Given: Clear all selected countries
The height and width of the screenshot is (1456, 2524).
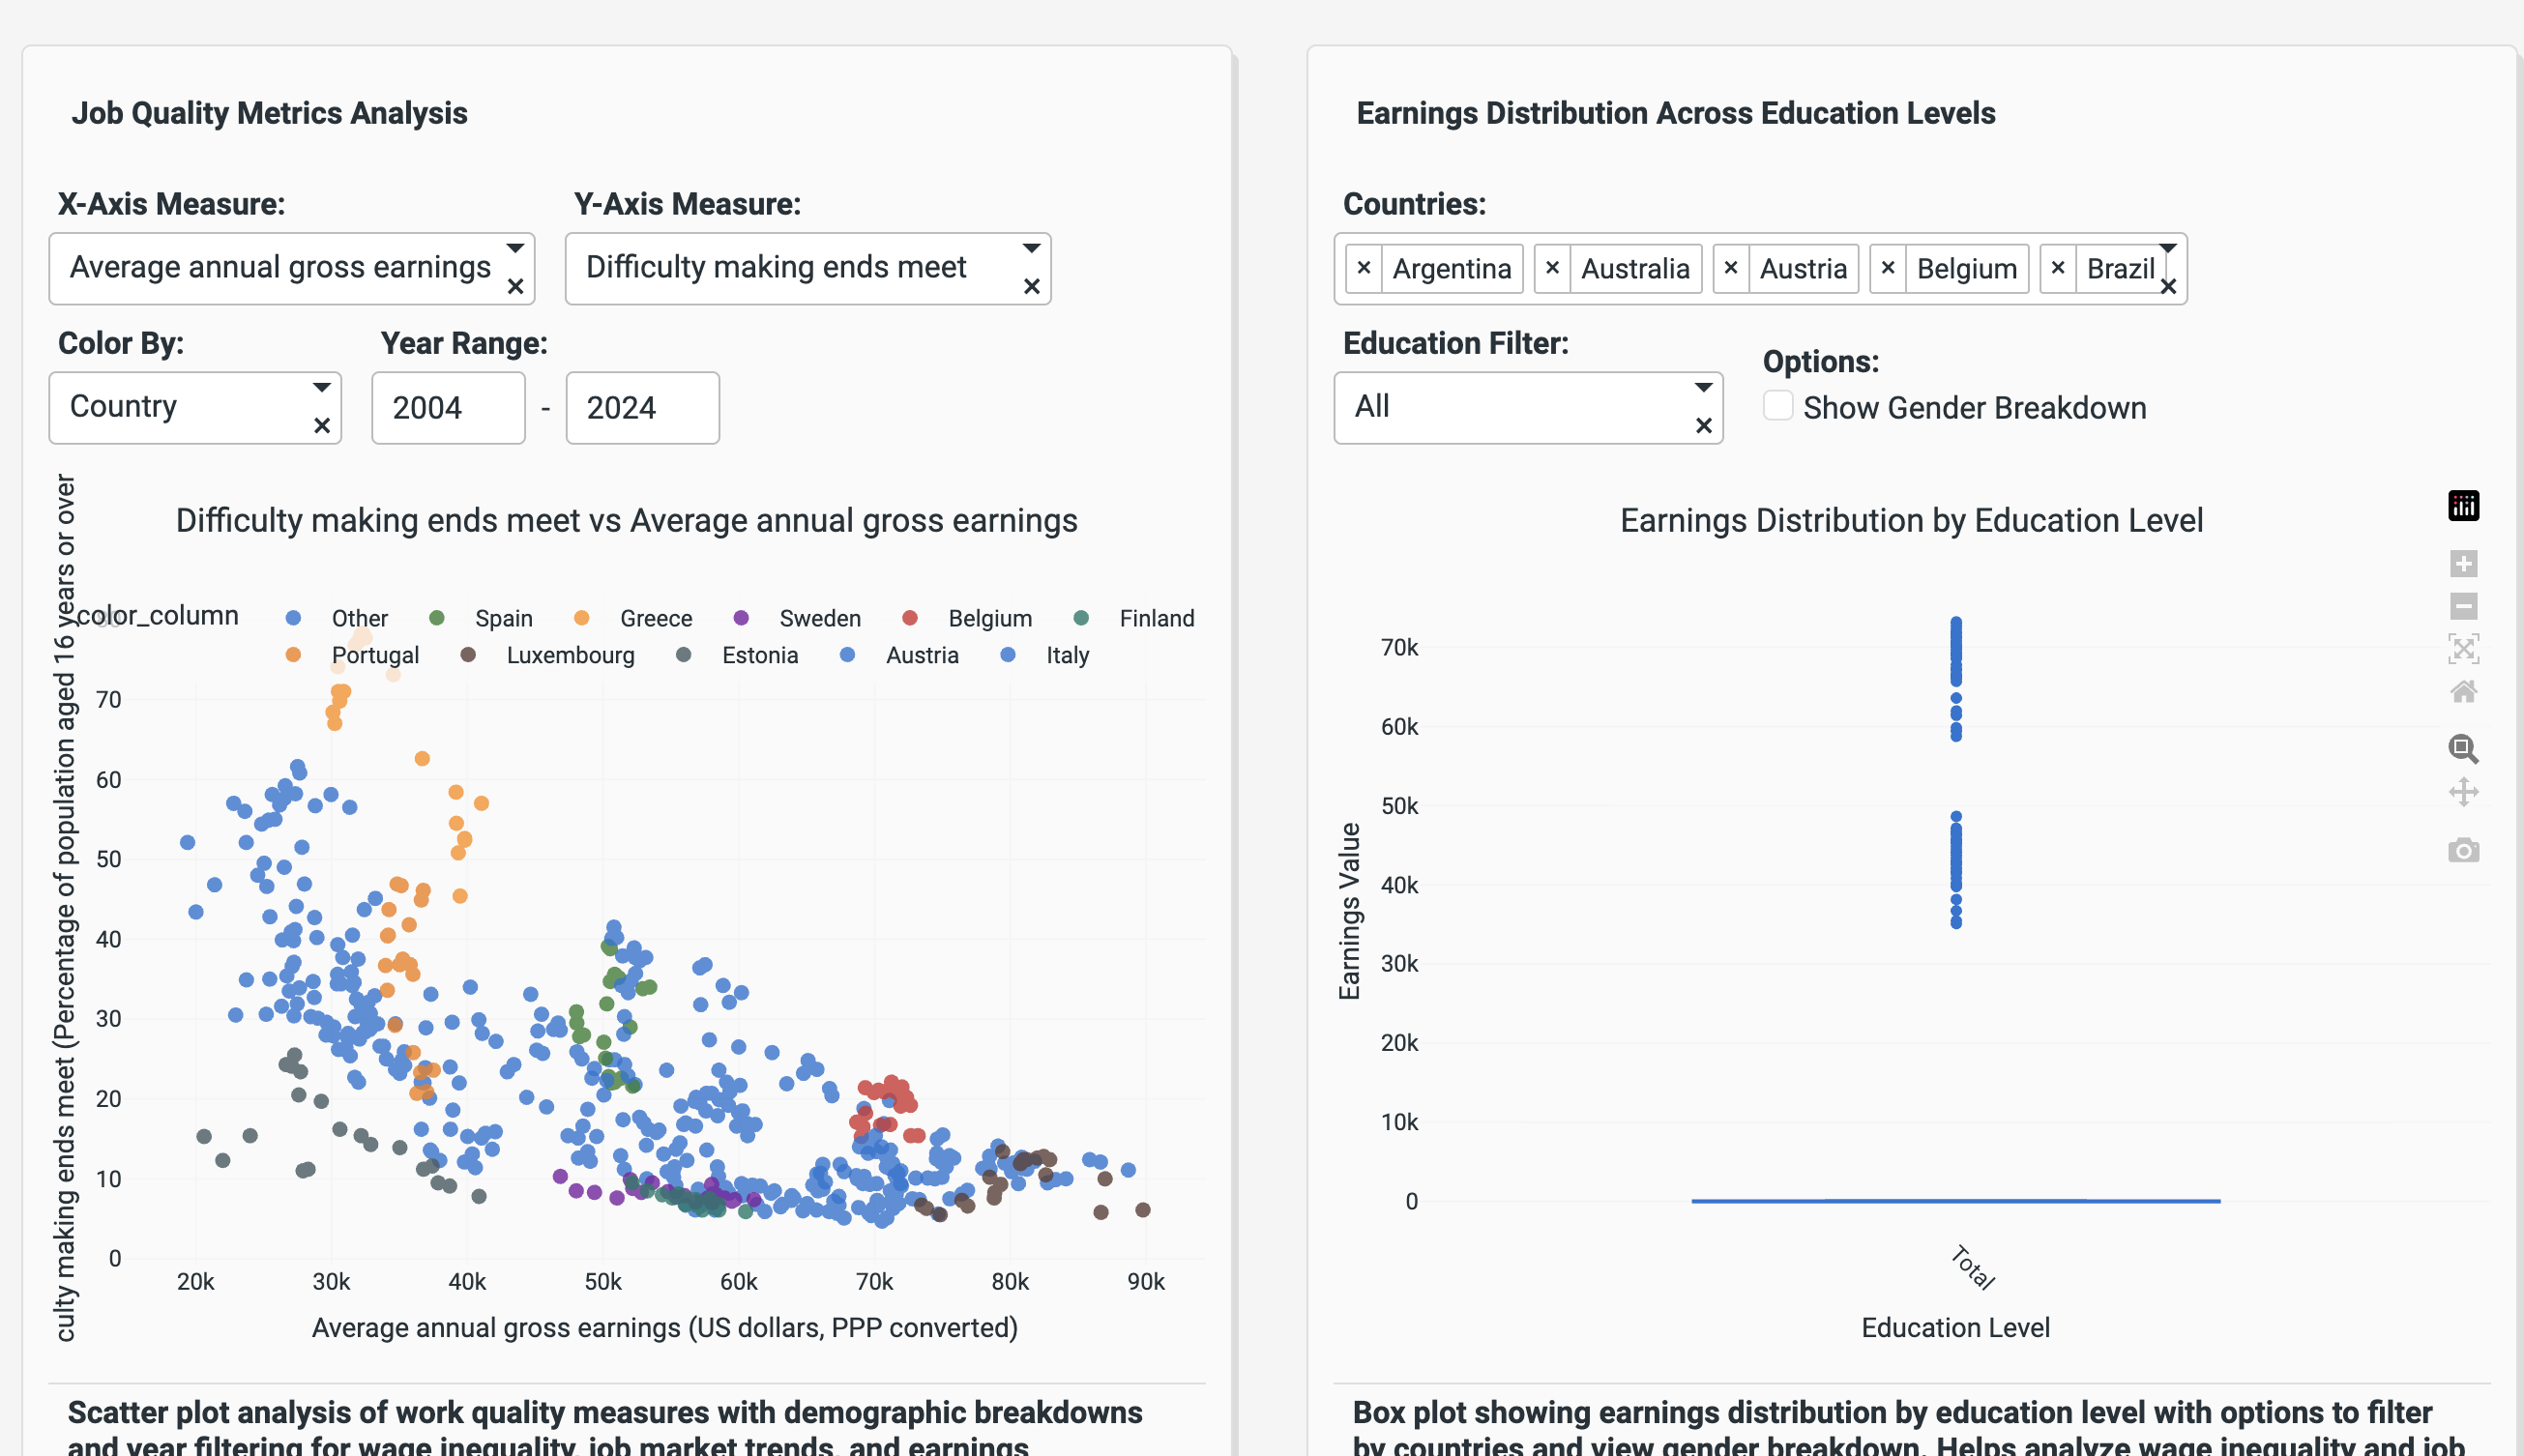Looking at the screenshot, I should tap(2168, 287).
